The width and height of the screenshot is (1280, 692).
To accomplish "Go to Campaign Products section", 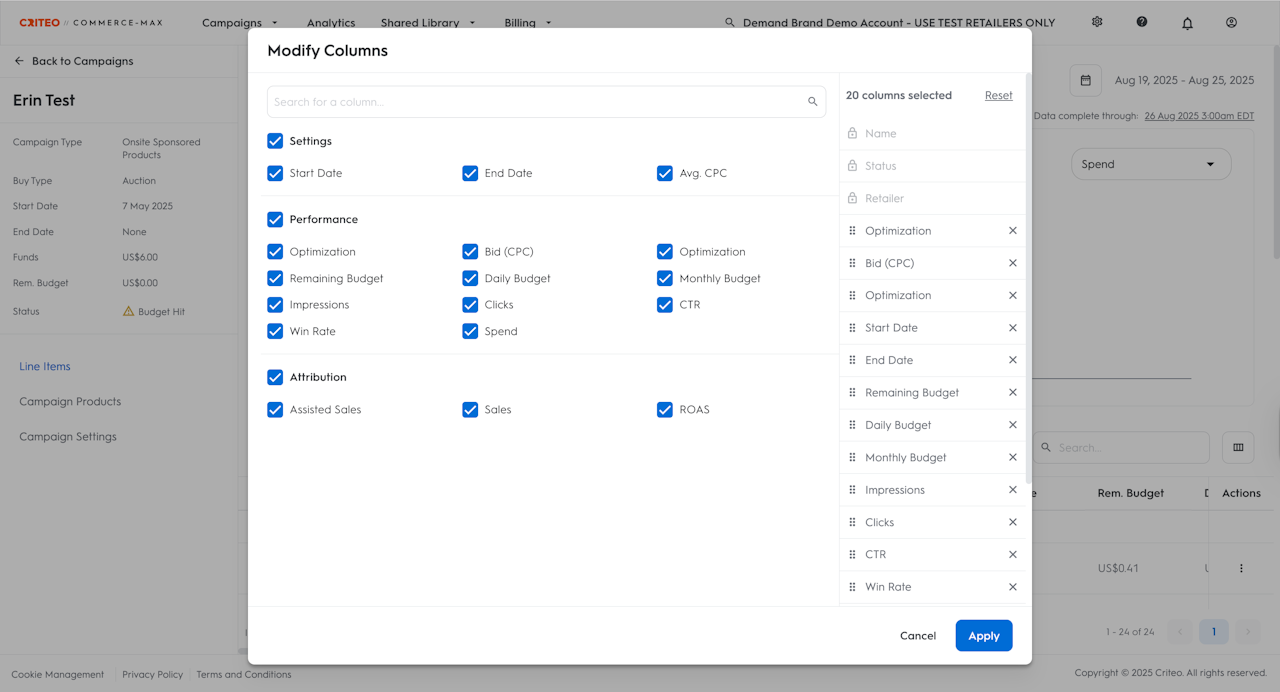I will (x=70, y=401).
